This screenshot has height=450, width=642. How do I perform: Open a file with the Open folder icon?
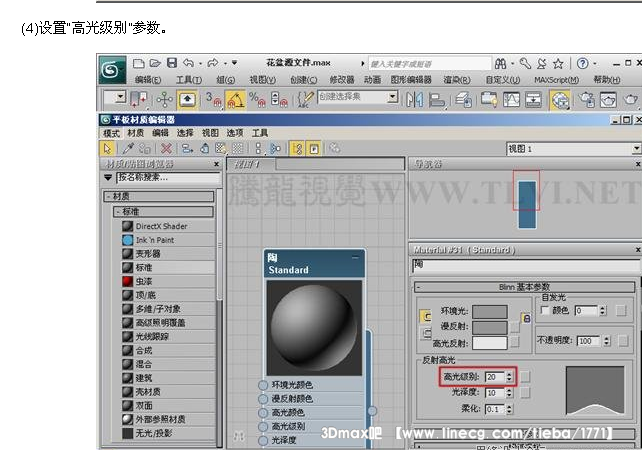[155, 63]
